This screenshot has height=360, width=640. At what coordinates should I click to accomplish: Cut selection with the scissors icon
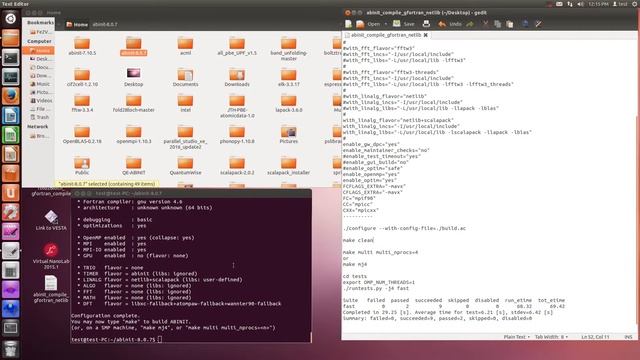485,24
